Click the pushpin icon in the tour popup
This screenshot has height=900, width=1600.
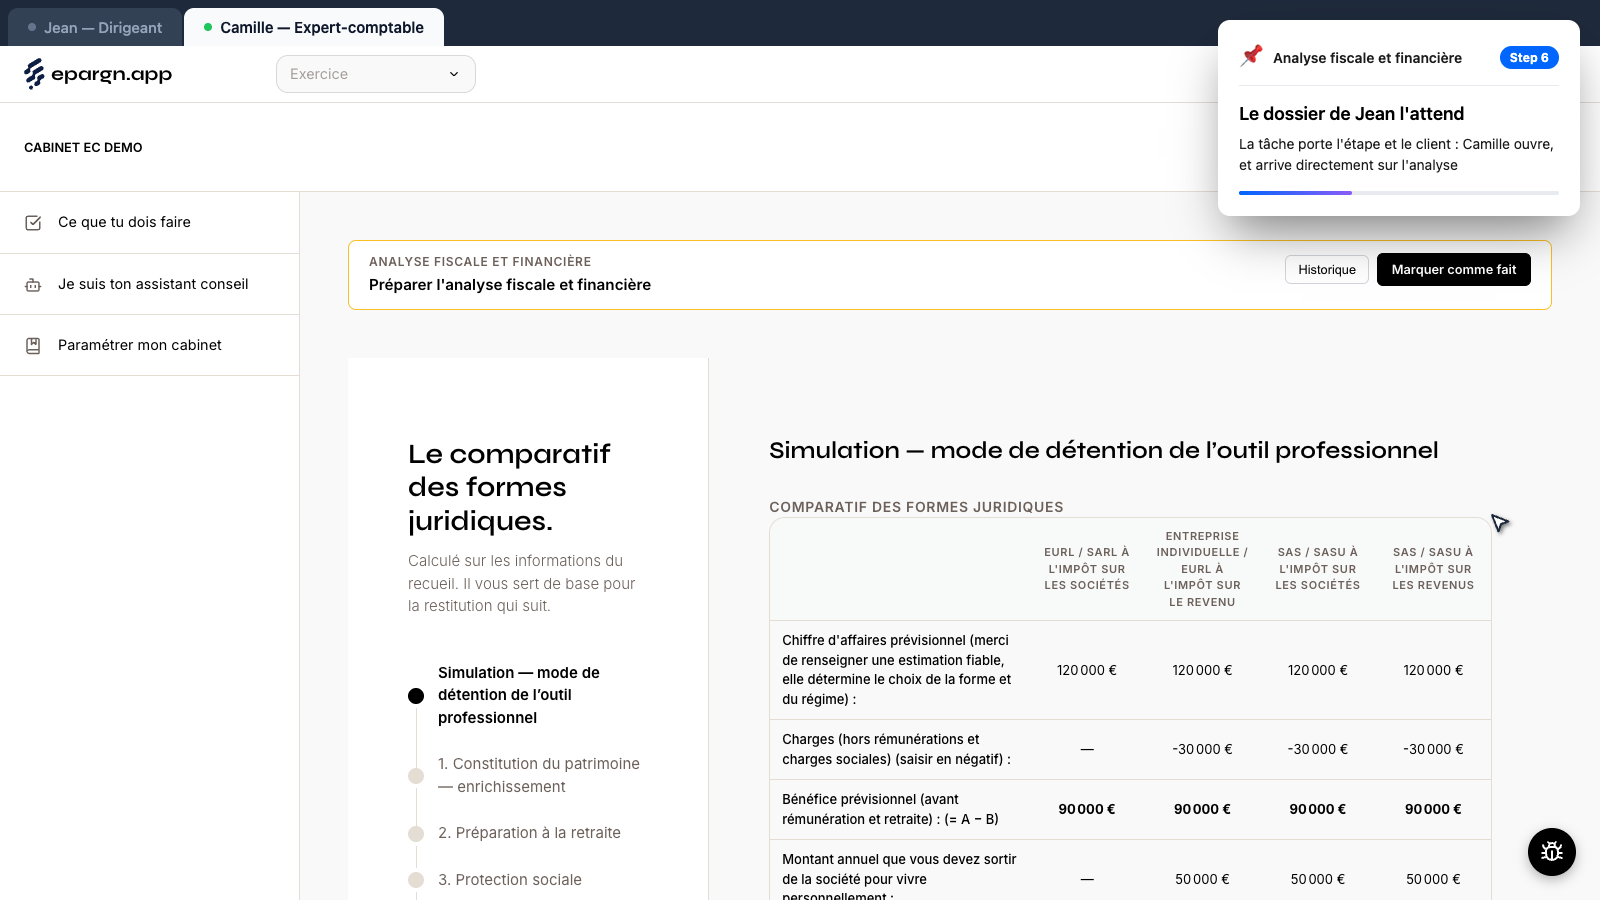1251,56
